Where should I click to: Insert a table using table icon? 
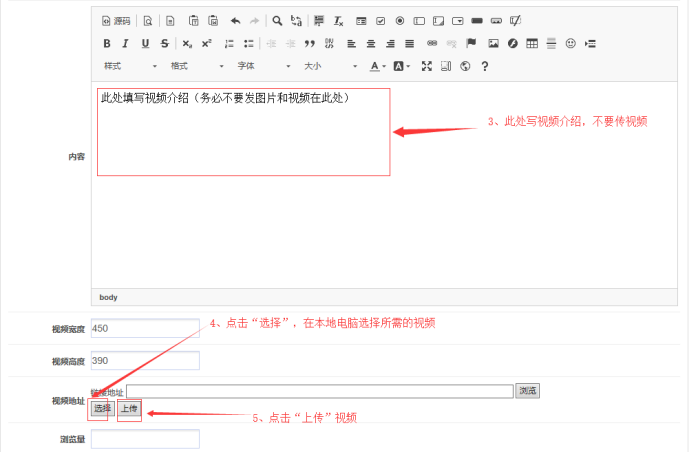pyautogui.click(x=532, y=43)
